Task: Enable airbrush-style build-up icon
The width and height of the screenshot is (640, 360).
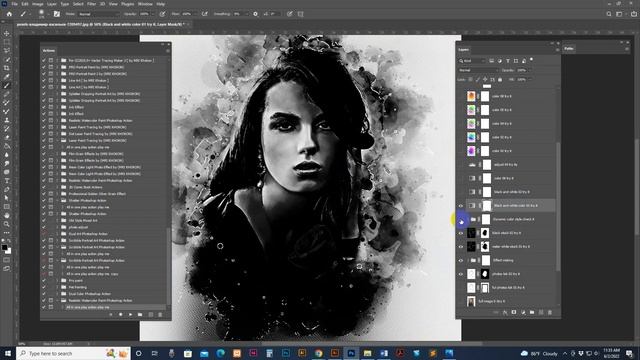Action: click(x=204, y=14)
